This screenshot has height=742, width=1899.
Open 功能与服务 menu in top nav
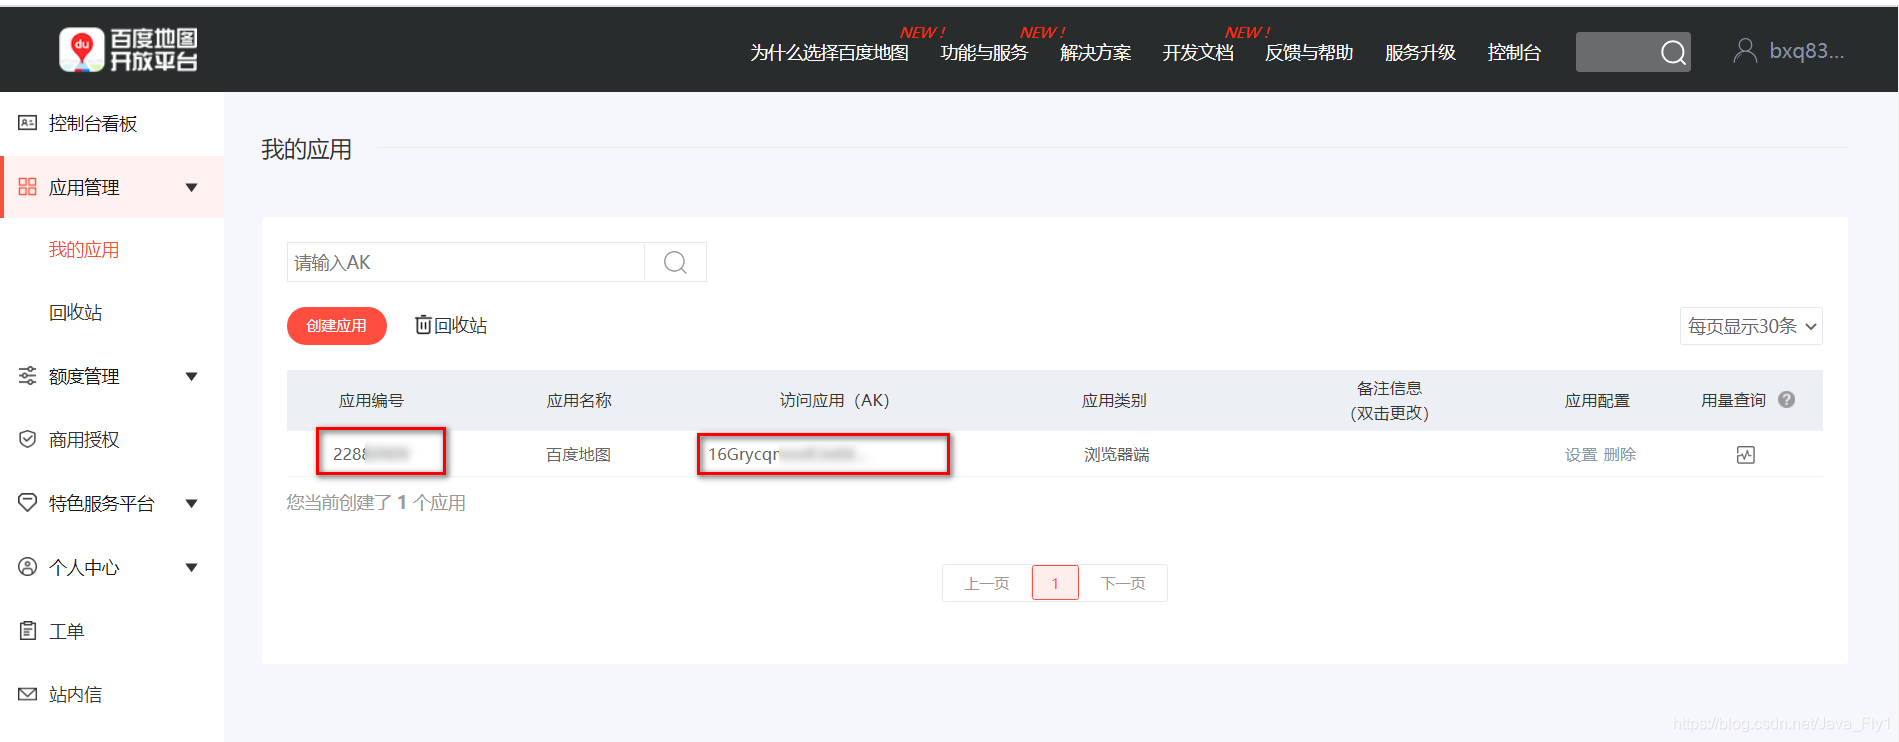click(984, 53)
